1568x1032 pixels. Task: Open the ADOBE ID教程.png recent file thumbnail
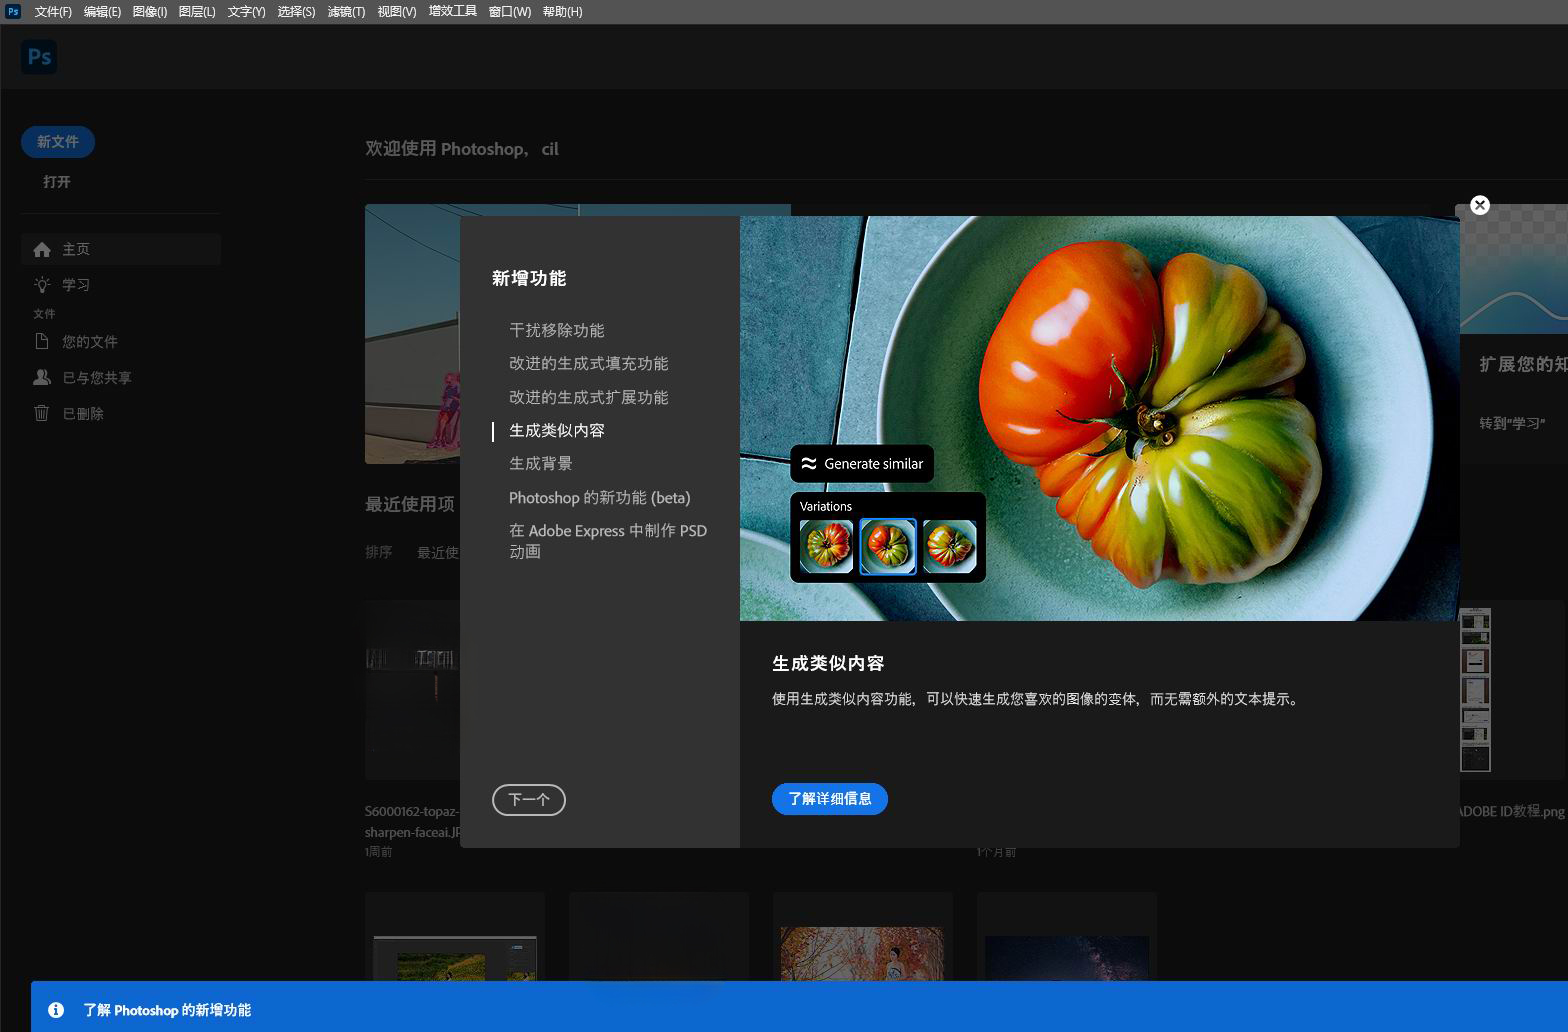pyautogui.click(x=1475, y=690)
